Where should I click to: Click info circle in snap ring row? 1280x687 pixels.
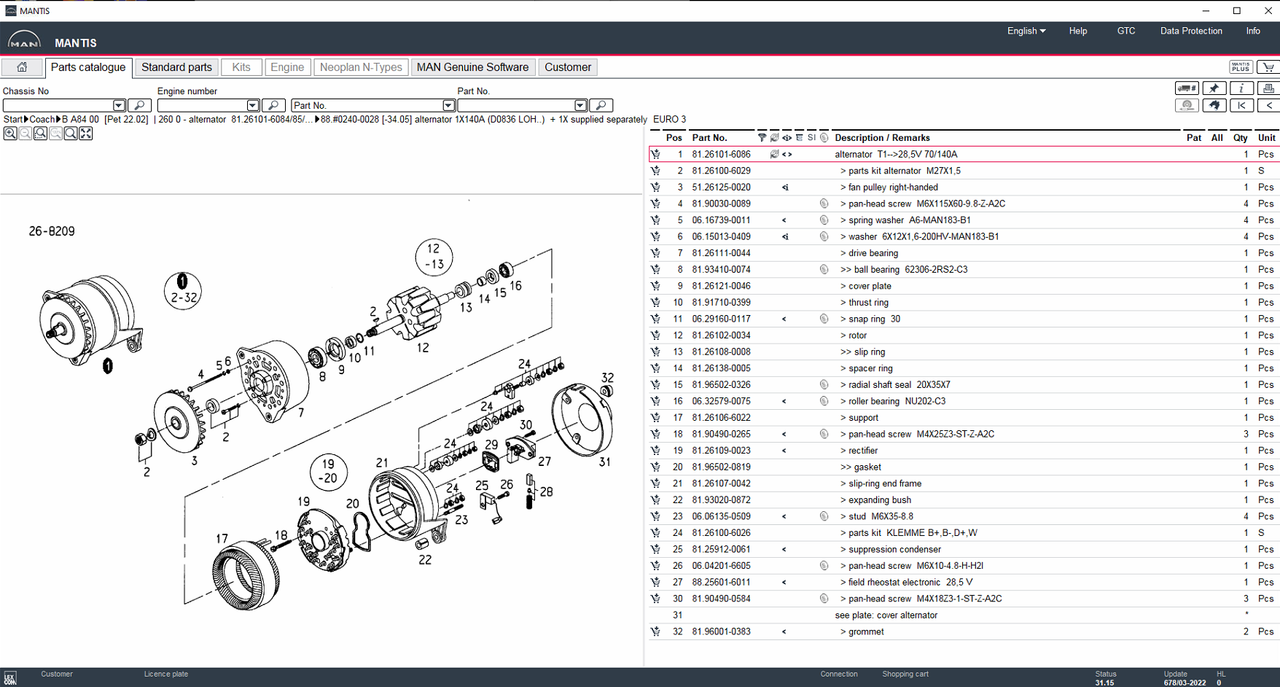[x=824, y=319]
